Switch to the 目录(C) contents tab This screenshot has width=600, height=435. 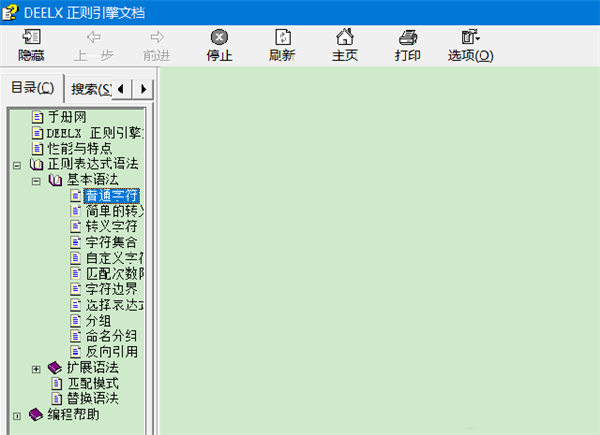pyautogui.click(x=33, y=88)
